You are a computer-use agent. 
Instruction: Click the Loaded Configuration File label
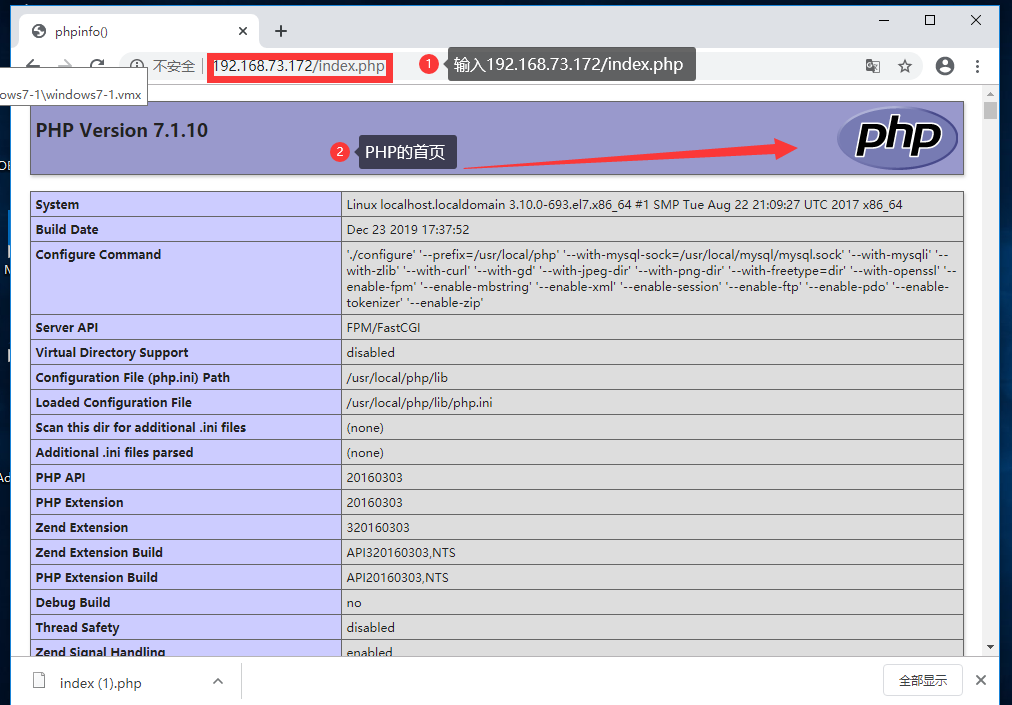[114, 403]
